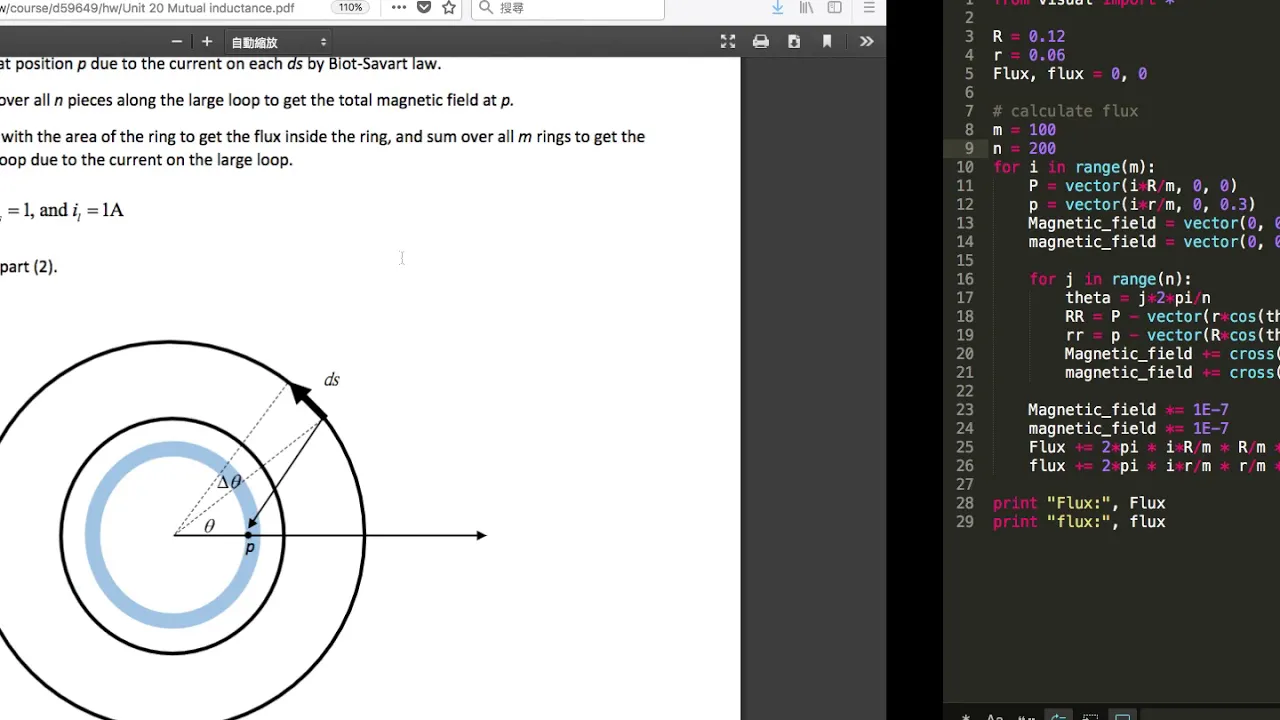Screen dimensions: 1280x720
Task: Click the 'Δθ' label in the diagram
Action: click(x=230, y=482)
